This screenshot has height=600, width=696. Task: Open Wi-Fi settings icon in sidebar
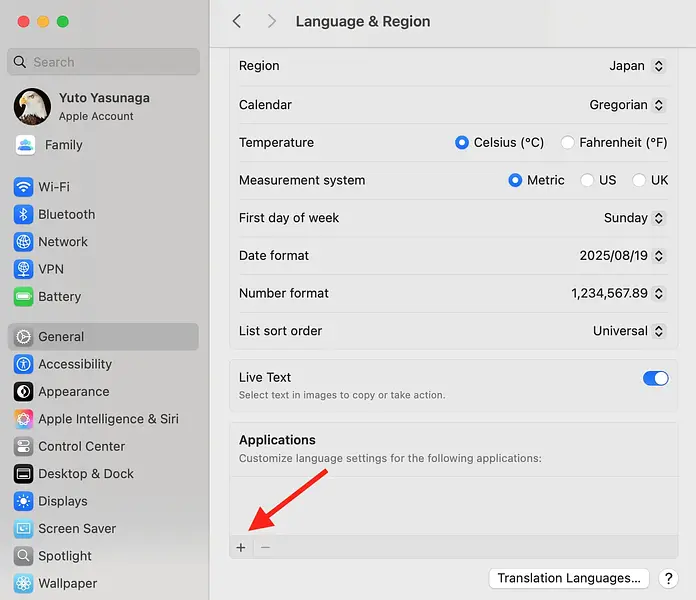[24, 187]
